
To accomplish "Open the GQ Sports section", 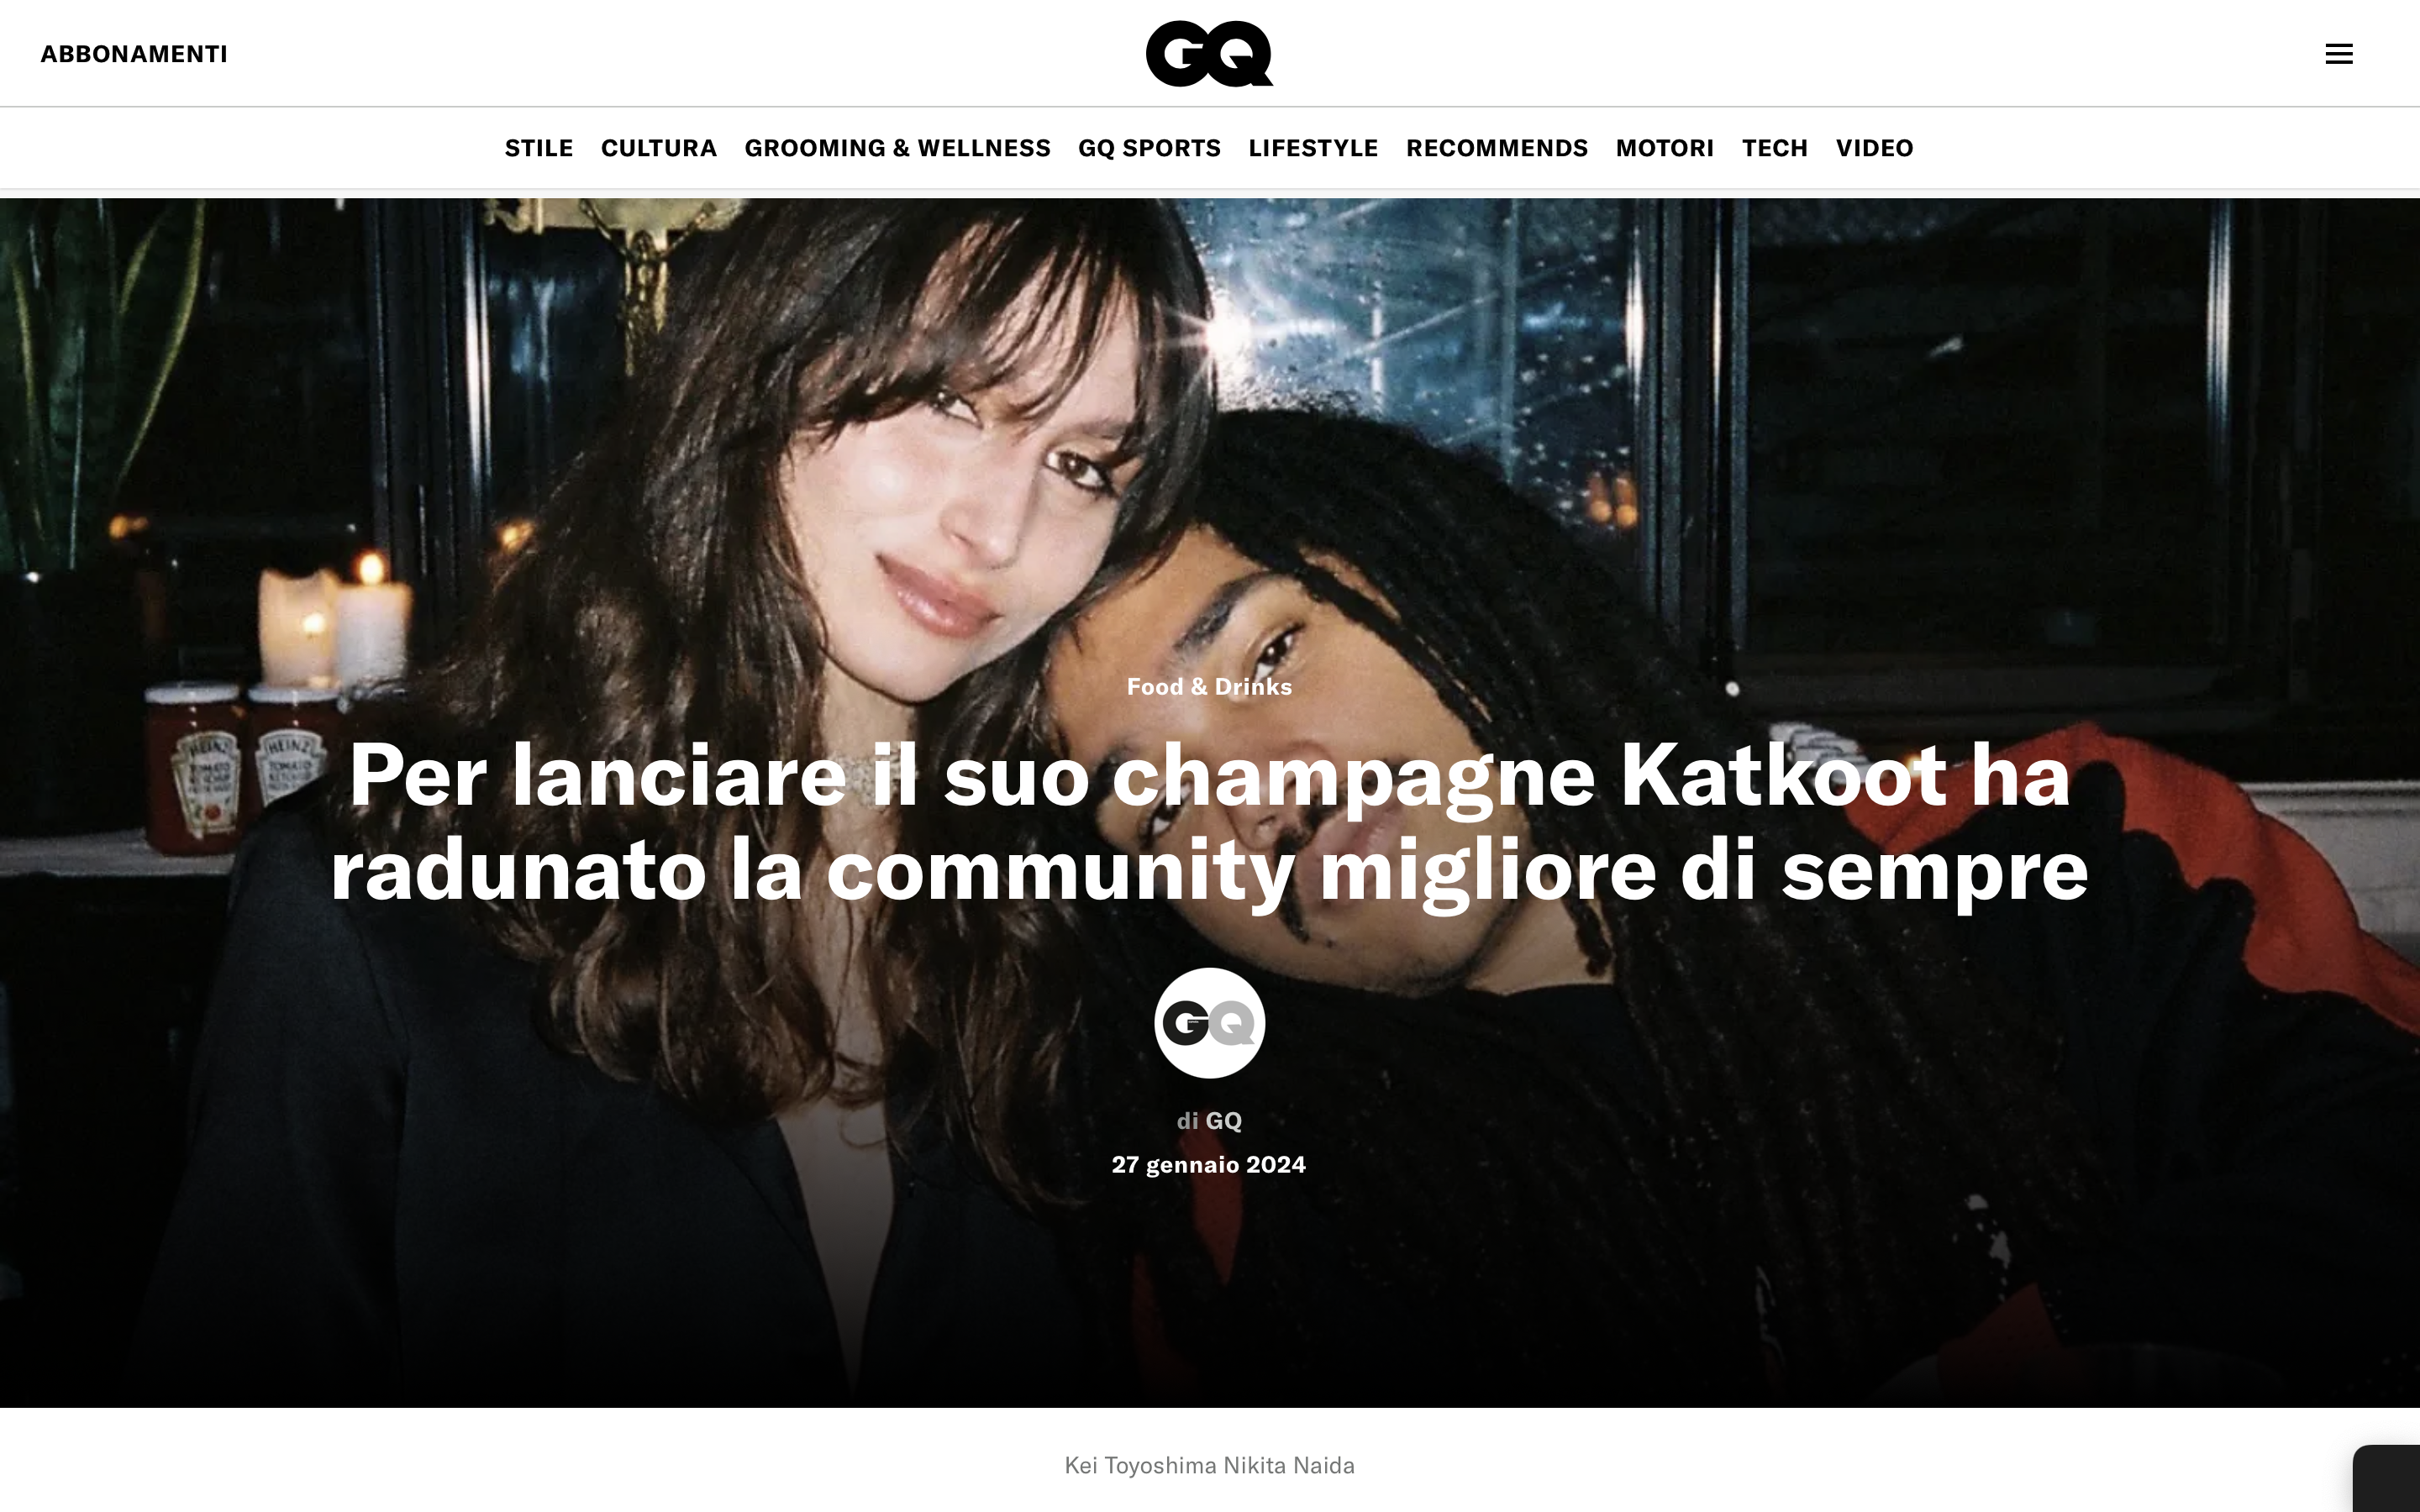I will point(1149,148).
